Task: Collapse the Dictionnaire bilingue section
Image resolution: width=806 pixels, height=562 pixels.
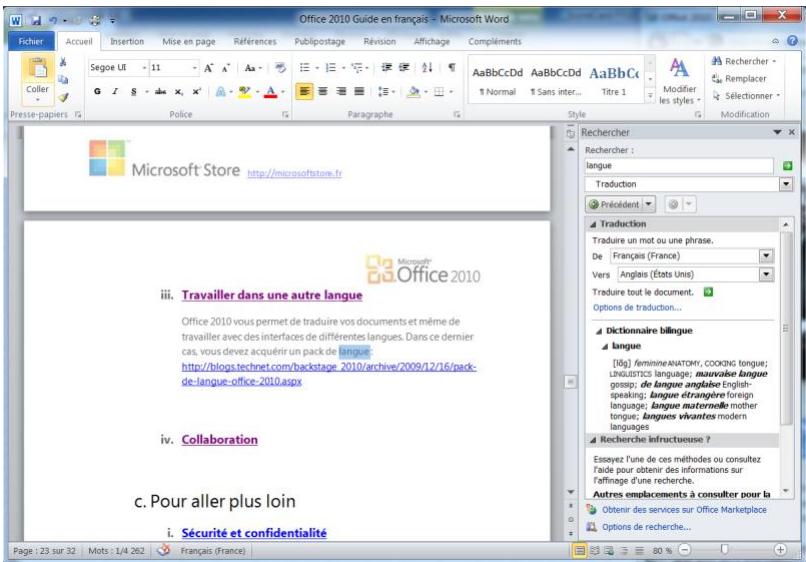Action: coord(598,331)
